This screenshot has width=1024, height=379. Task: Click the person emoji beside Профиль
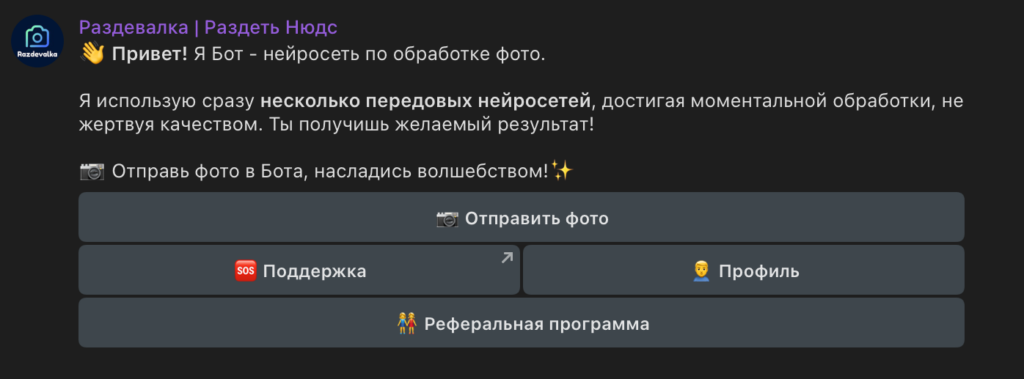701,271
